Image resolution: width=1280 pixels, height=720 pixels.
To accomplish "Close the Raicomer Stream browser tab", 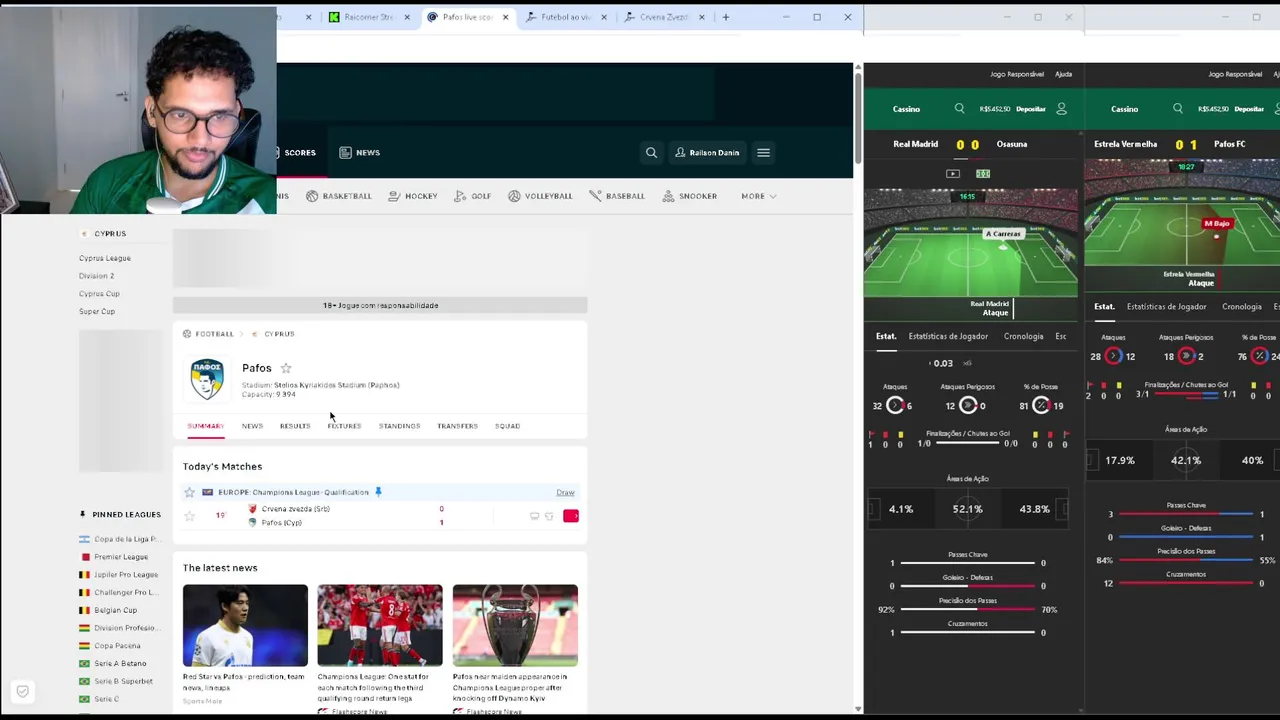I will click(407, 17).
